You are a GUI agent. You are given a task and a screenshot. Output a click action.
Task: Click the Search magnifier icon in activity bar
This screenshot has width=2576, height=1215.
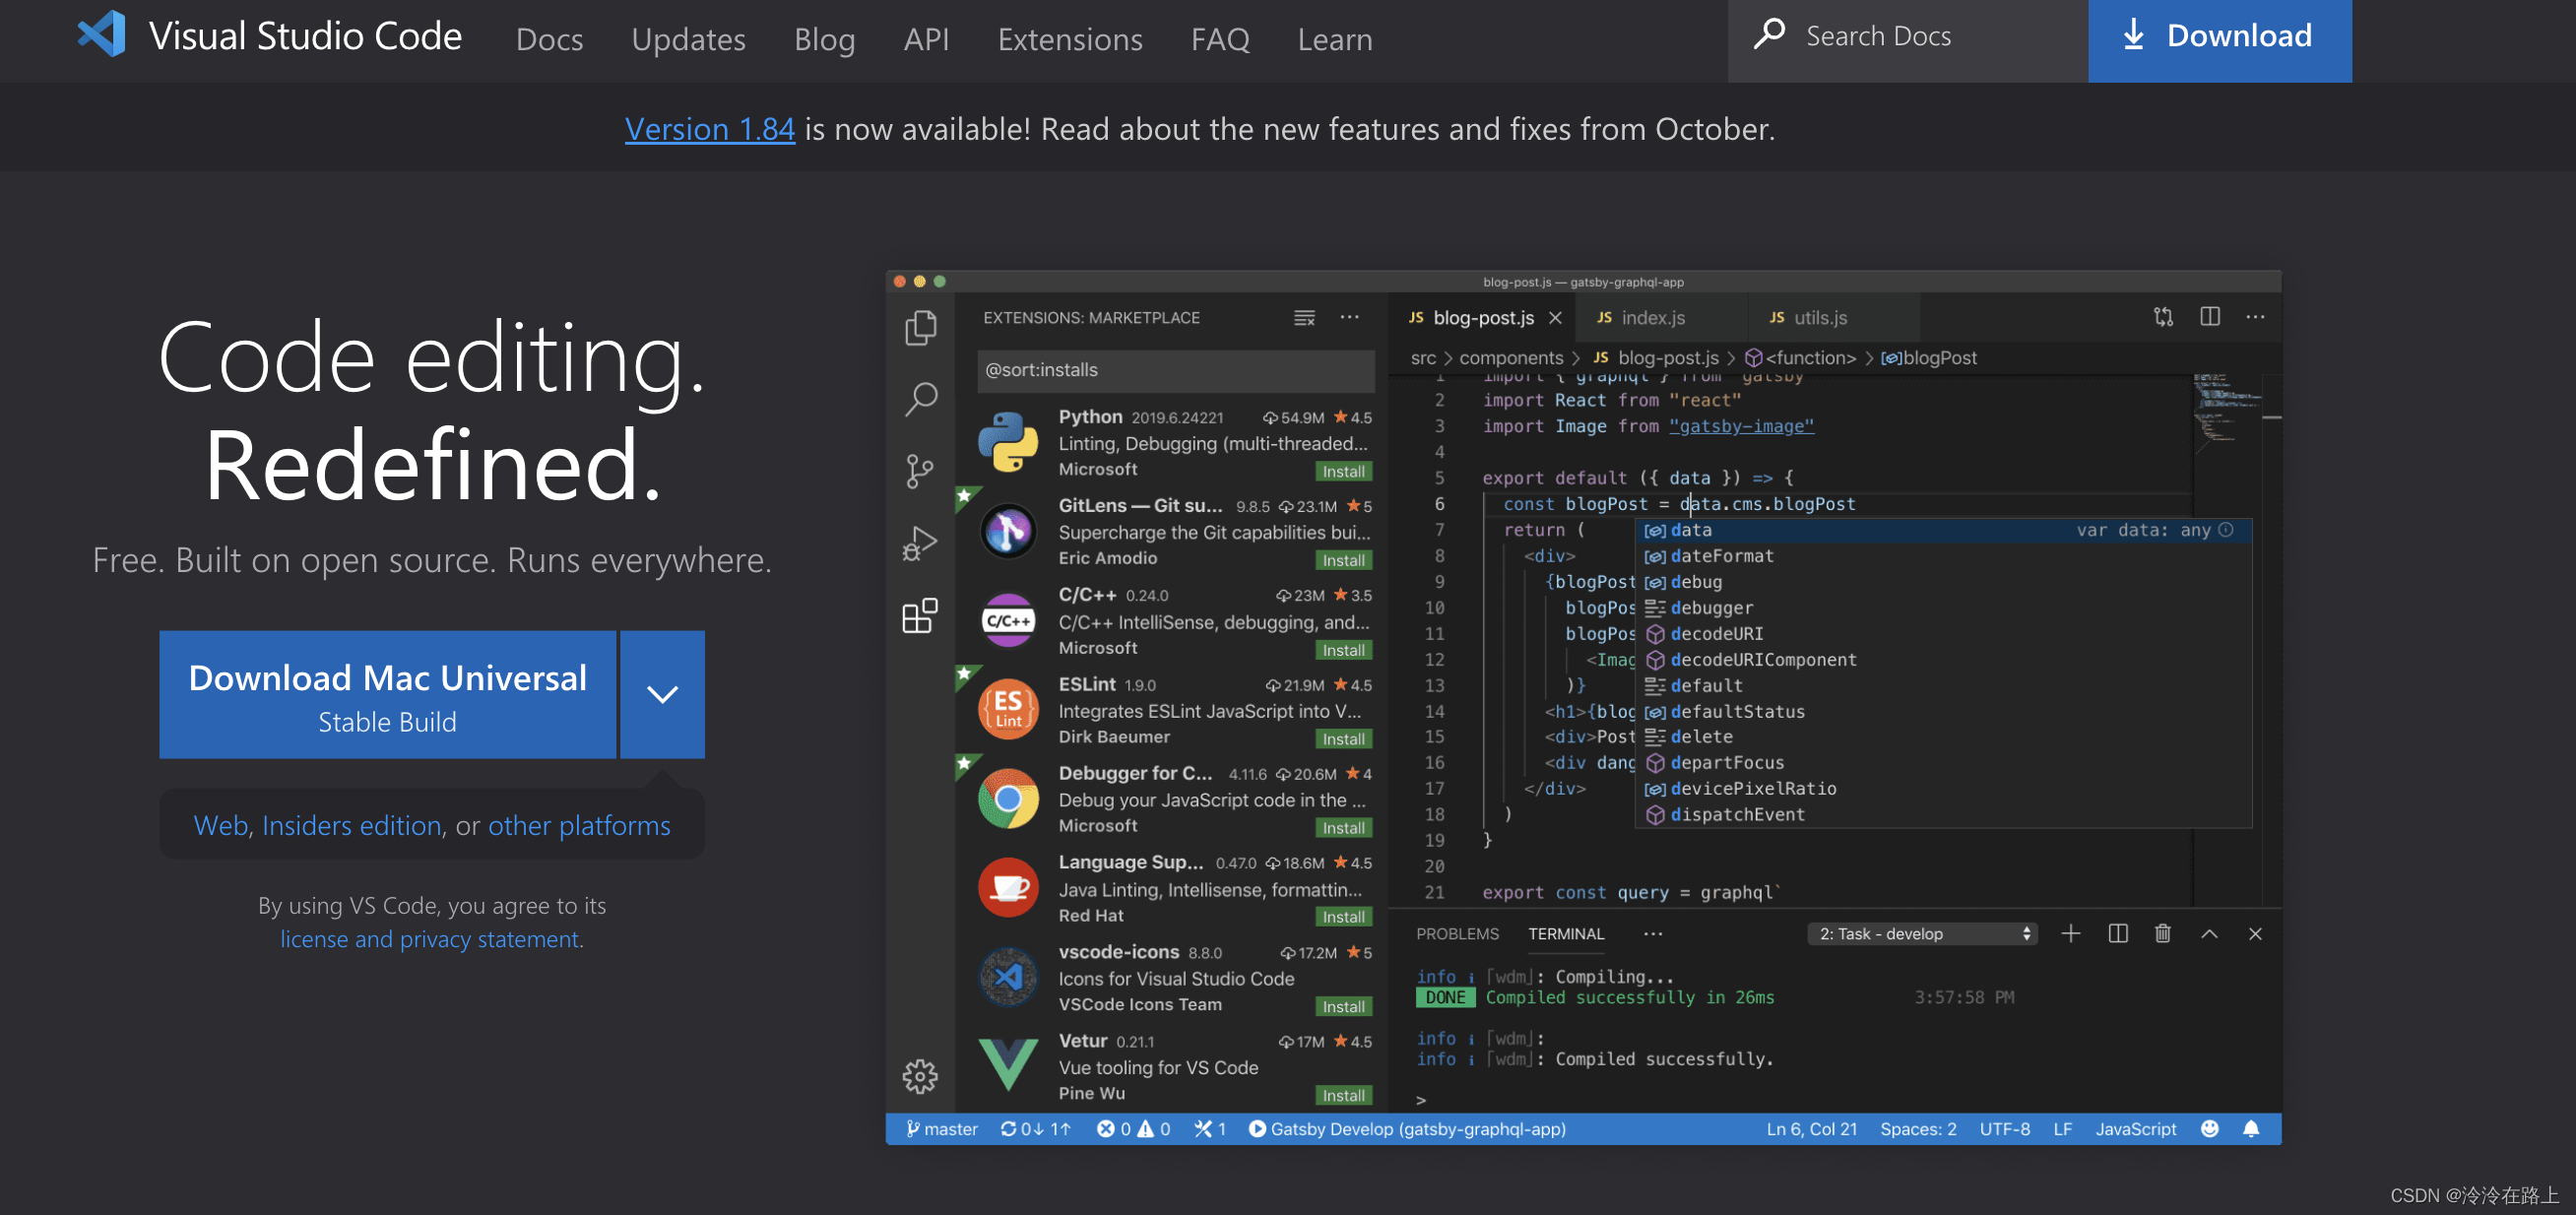coord(920,399)
